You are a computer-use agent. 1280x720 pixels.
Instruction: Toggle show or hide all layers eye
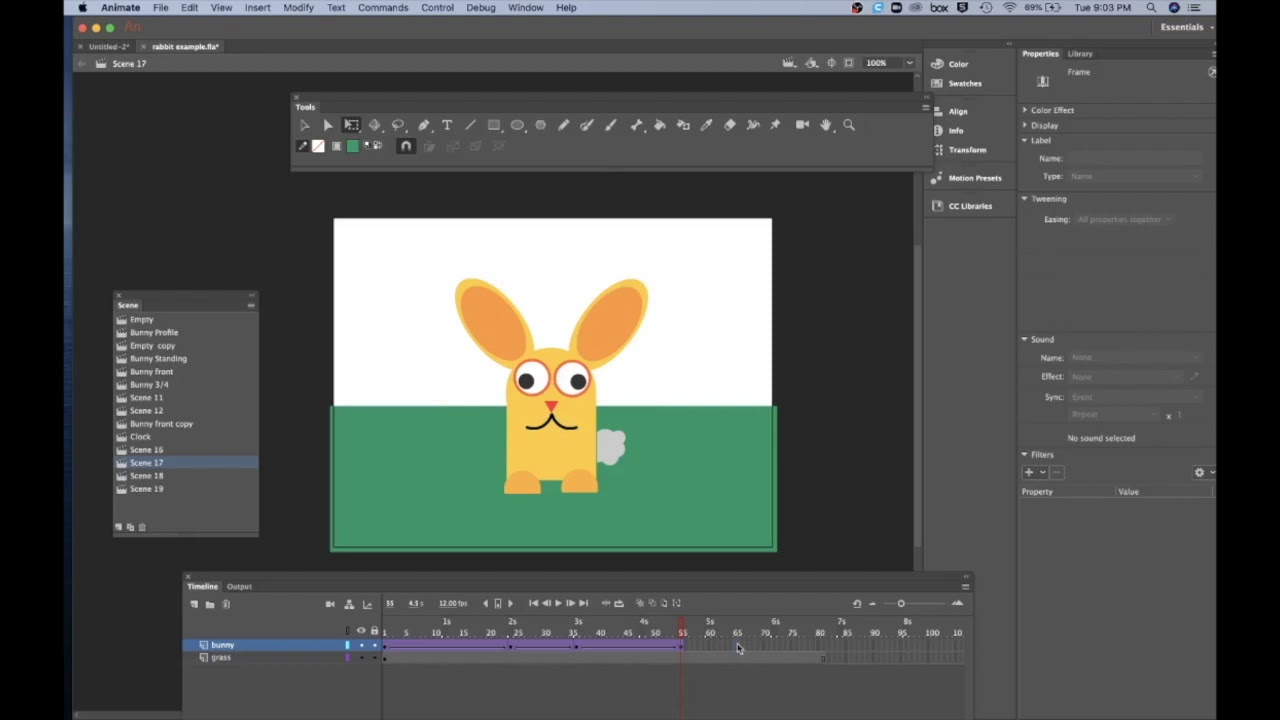pos(361,631)
